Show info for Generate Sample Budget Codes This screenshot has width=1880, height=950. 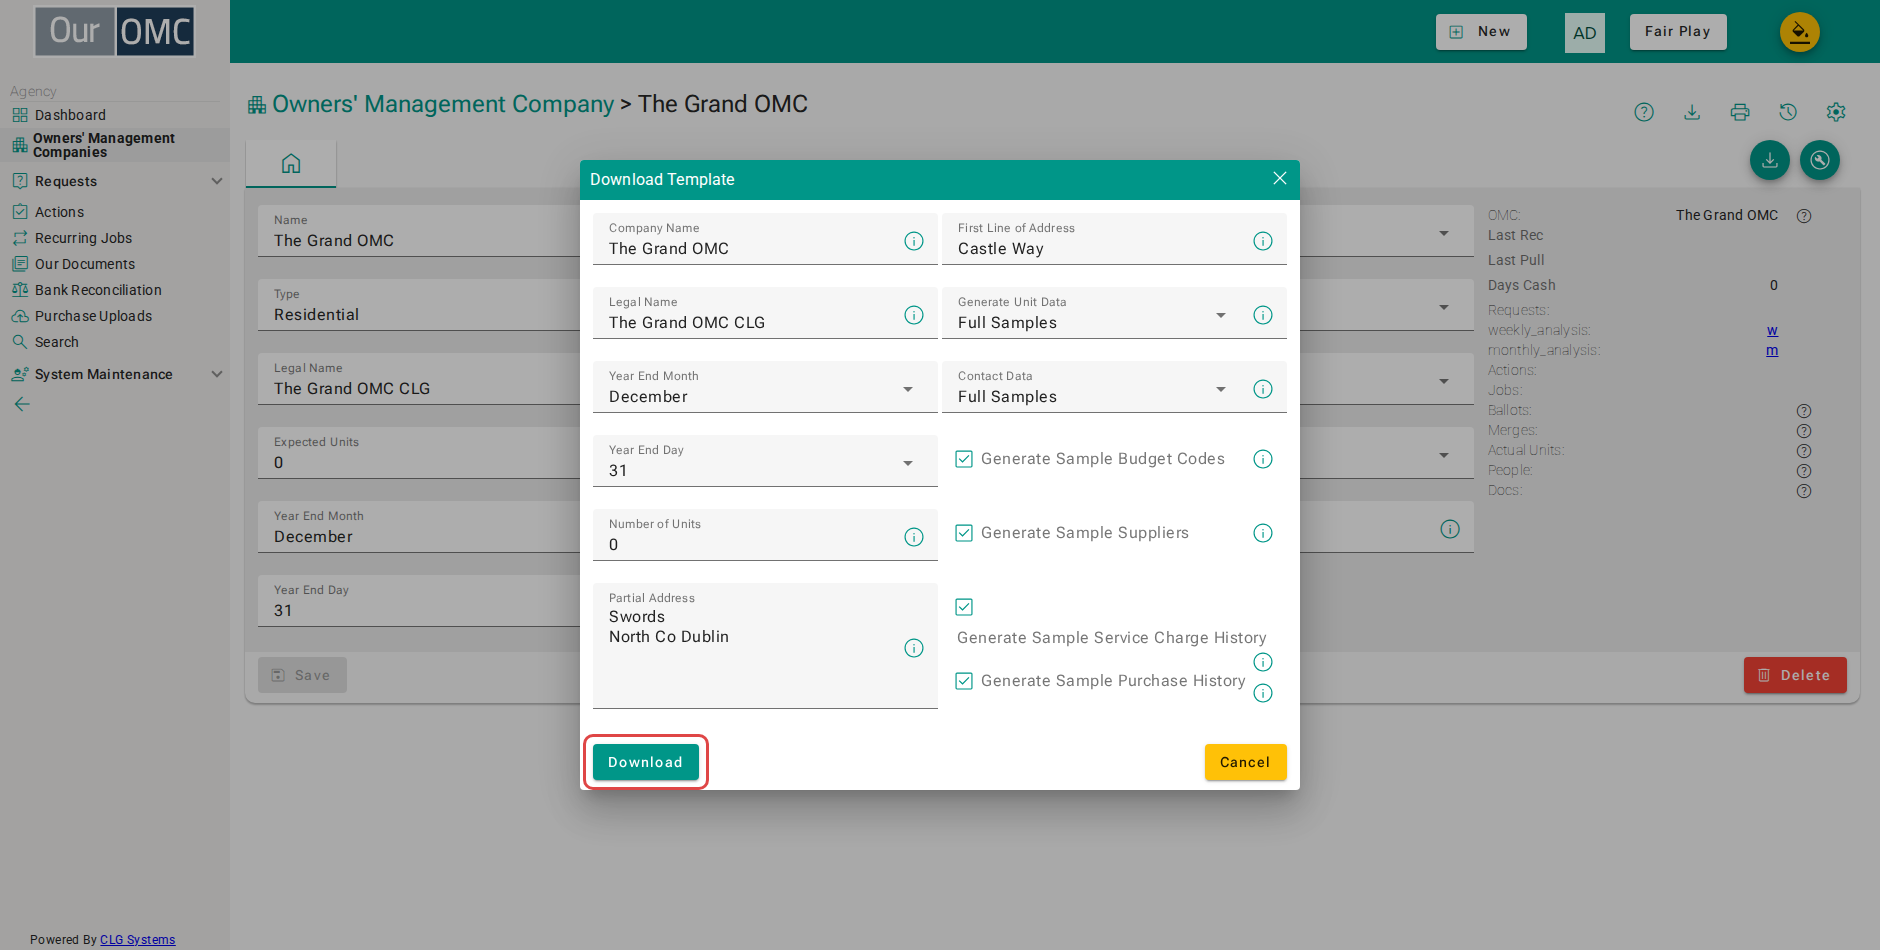pyautogui.click(x=1263, y=459)
